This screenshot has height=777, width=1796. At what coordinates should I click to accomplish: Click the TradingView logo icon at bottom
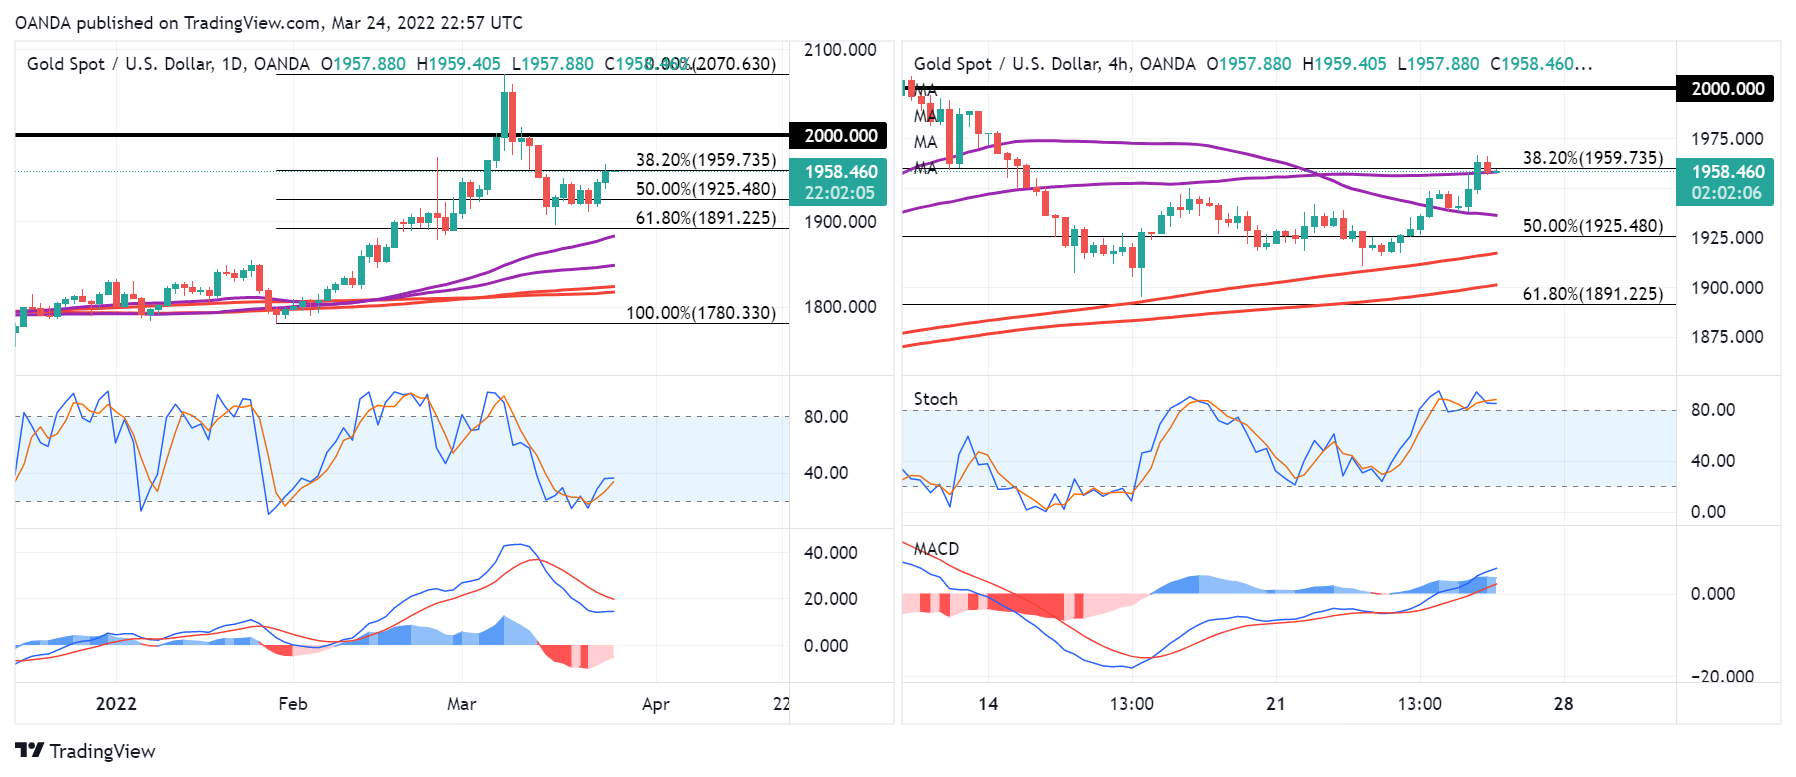[x=30, y=751]
